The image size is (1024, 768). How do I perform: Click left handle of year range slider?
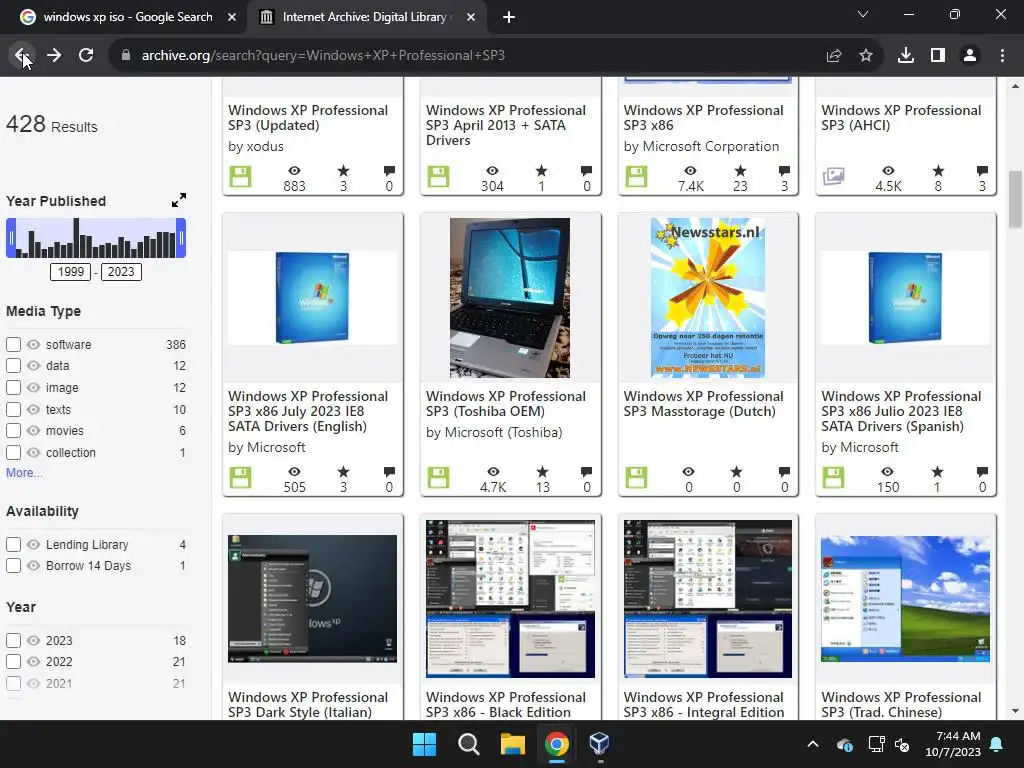pyautogui.click(x=10, y=238)
